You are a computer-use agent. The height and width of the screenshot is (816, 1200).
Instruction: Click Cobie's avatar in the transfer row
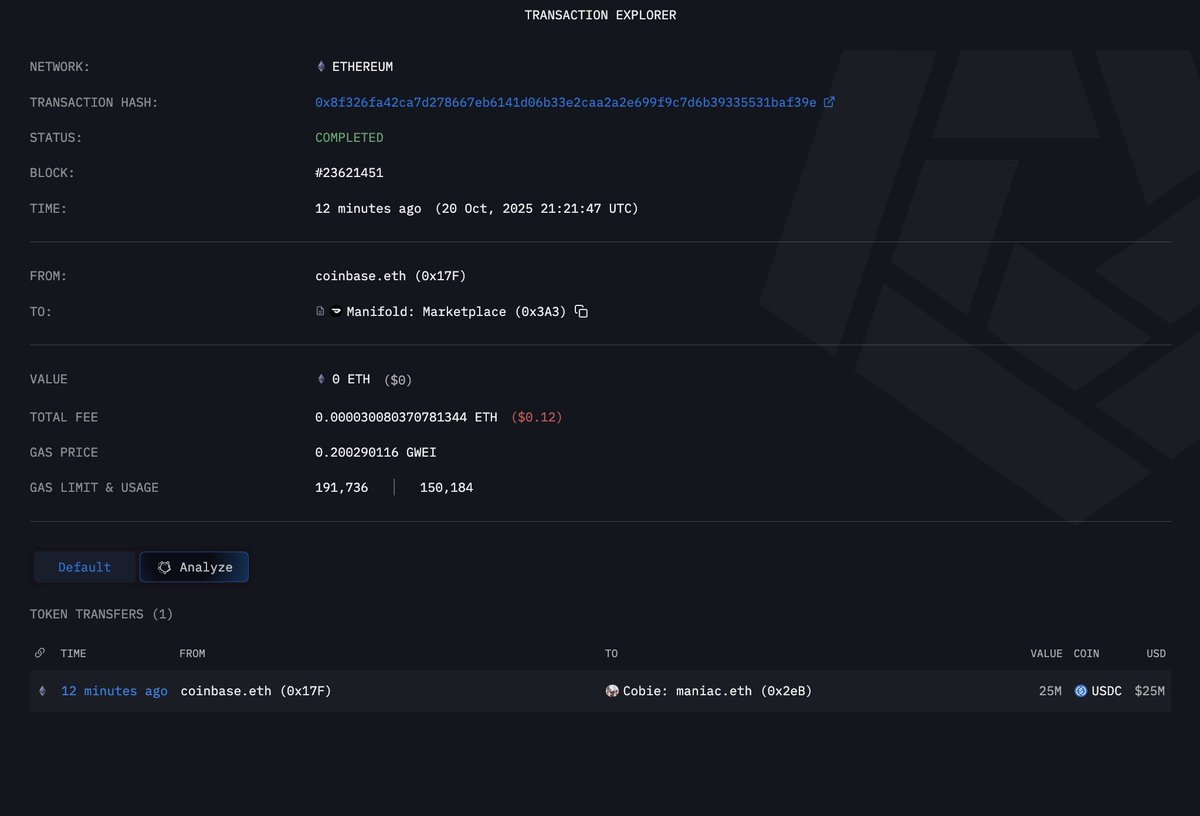point(612,690)
